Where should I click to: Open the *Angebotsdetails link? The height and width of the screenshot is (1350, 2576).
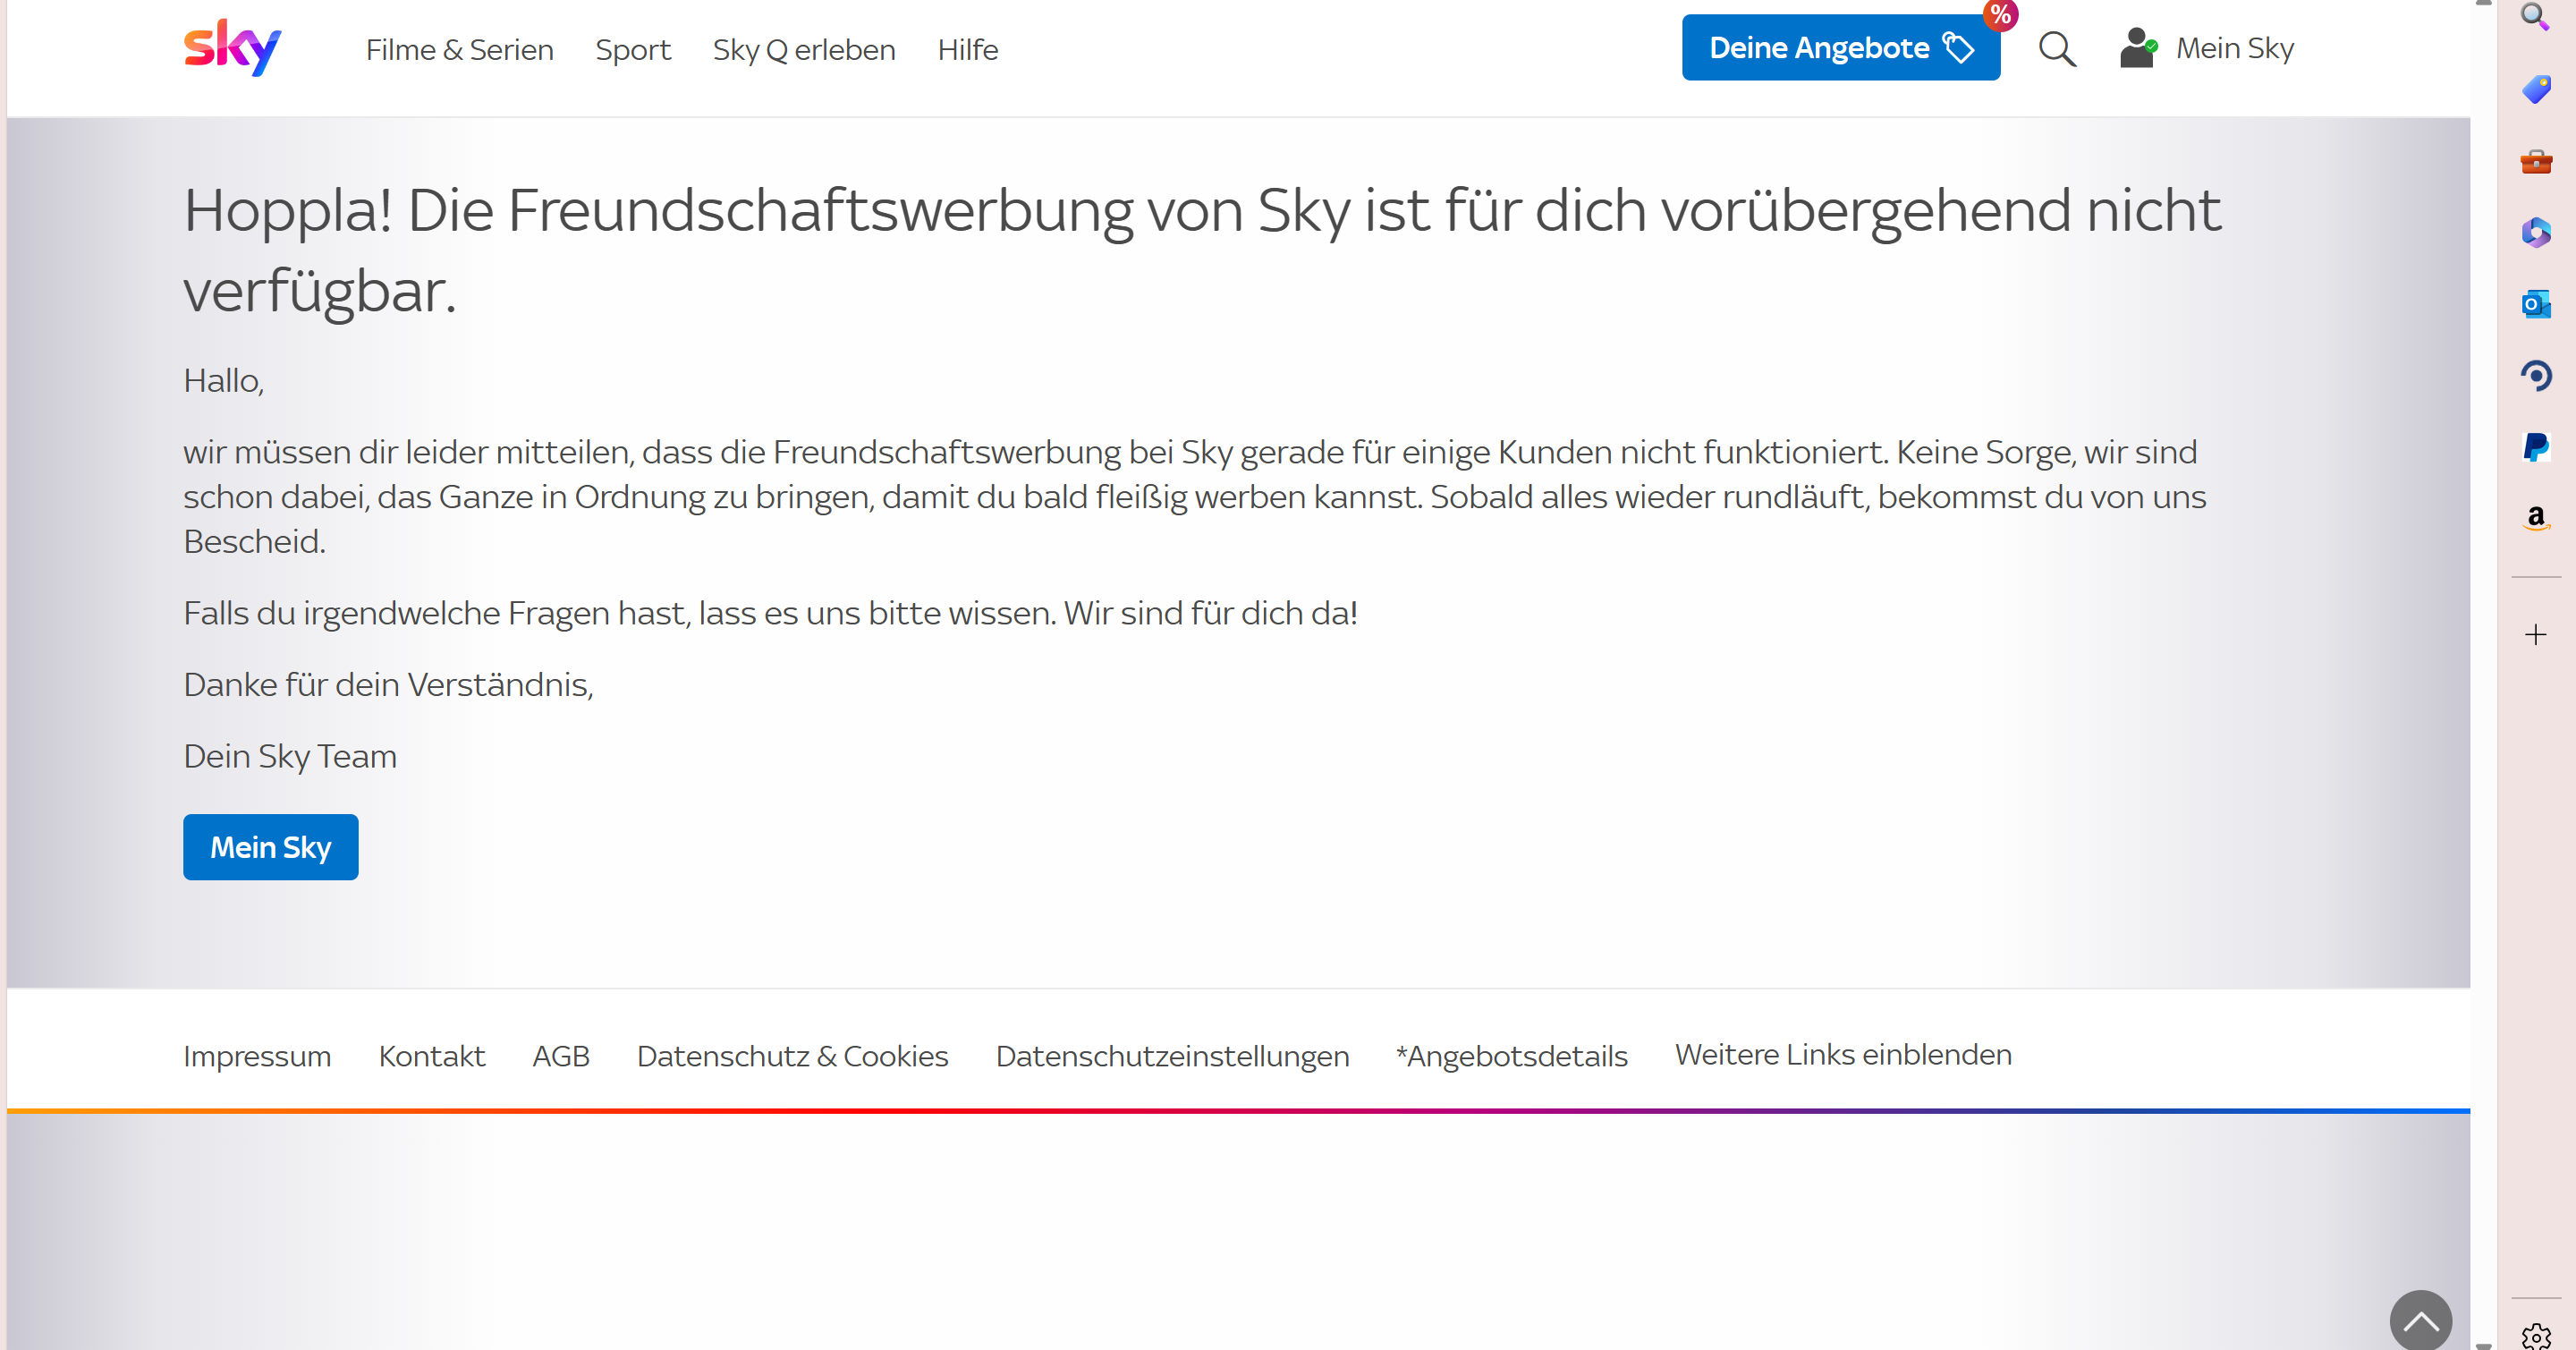1511,1056
